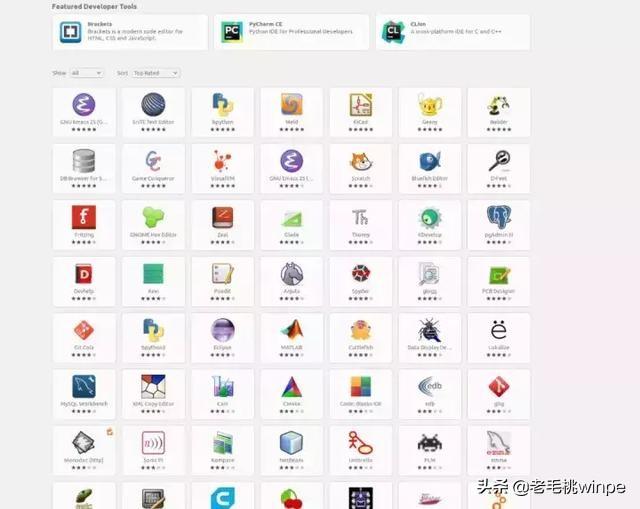Open the Spyder app tile
Image resolution: width=640 pixels, height=509 pixels.
tap(361, 281)
